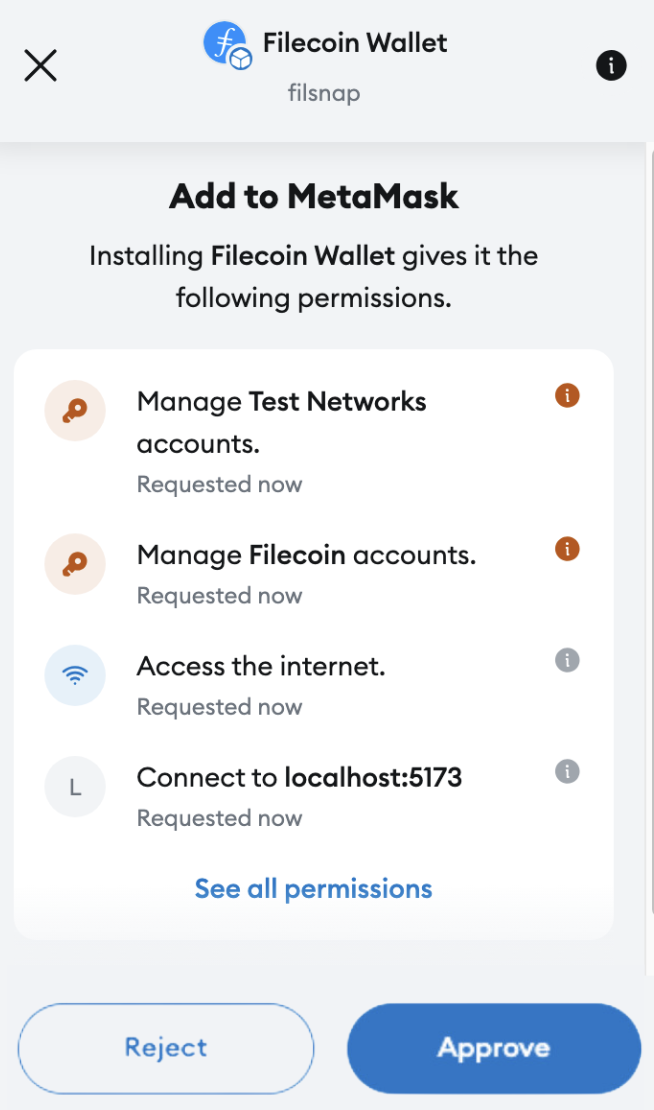Click the Connect to localhost:5173 permission row
Image resolution: width=654 pixels, height=1110 pixels.
(298, 777)
